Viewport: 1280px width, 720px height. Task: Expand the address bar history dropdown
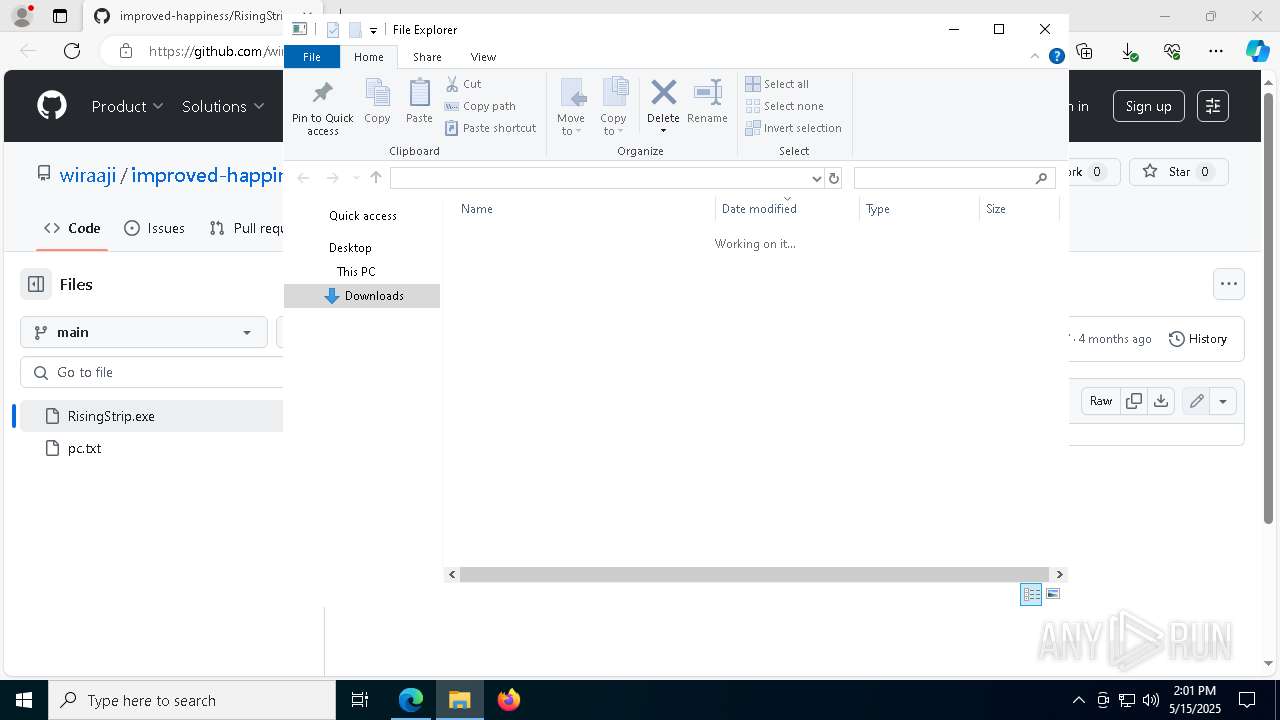816,178
